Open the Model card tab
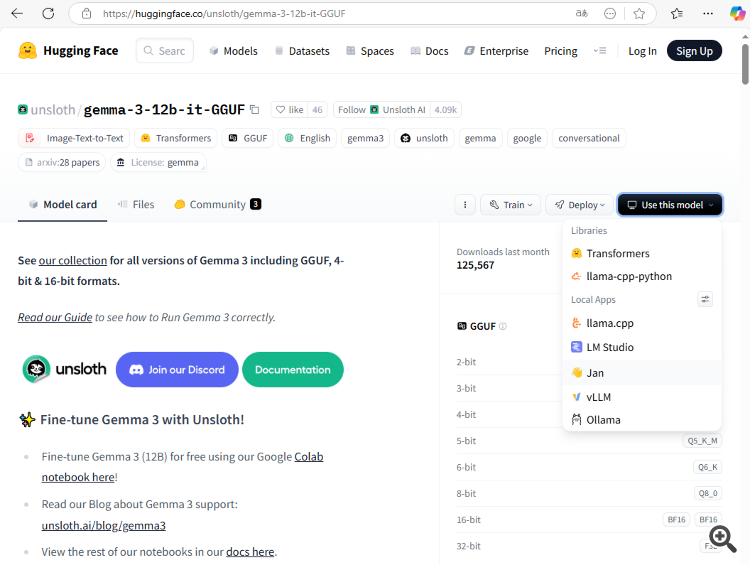Viewport: 750px width, 565px height. [63, 205]
